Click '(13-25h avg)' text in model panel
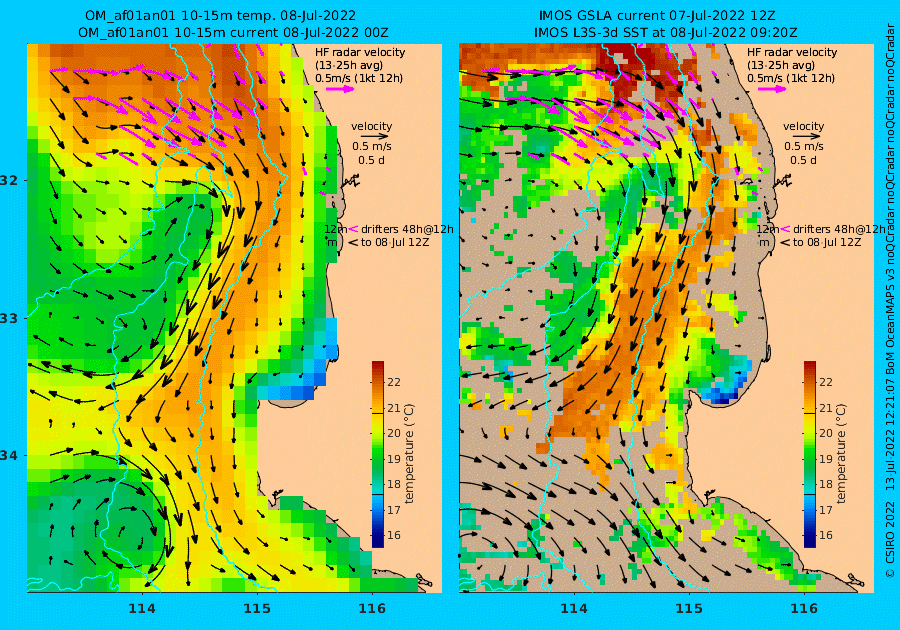 (x=349, y=65)
